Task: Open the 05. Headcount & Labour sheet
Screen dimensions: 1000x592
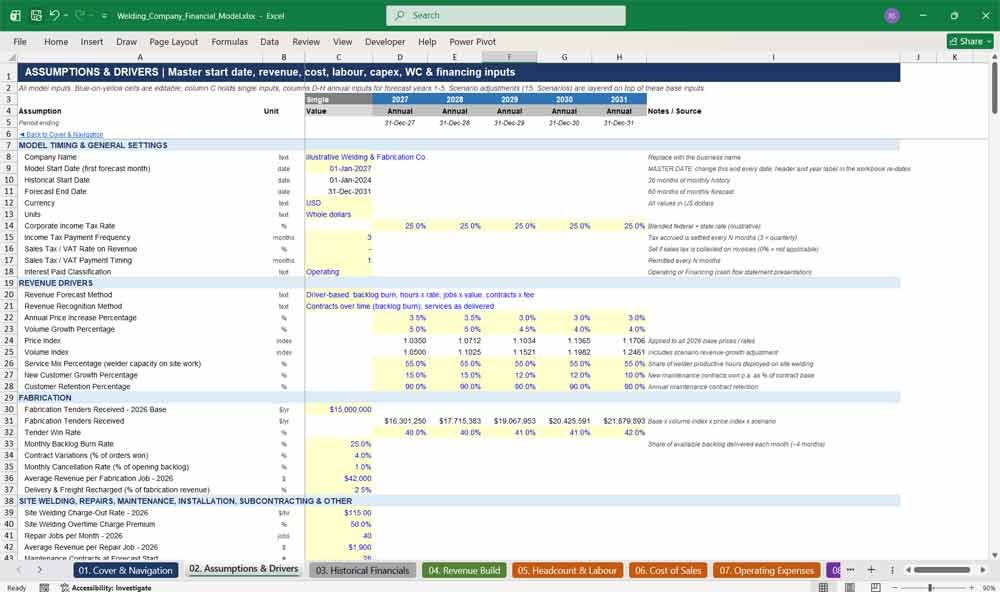Action: pyautogui.click(x=567, y=570)
